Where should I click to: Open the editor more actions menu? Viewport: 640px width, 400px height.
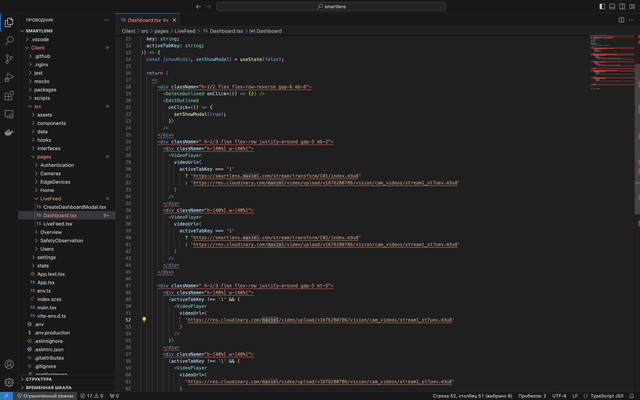click(631, 20)
